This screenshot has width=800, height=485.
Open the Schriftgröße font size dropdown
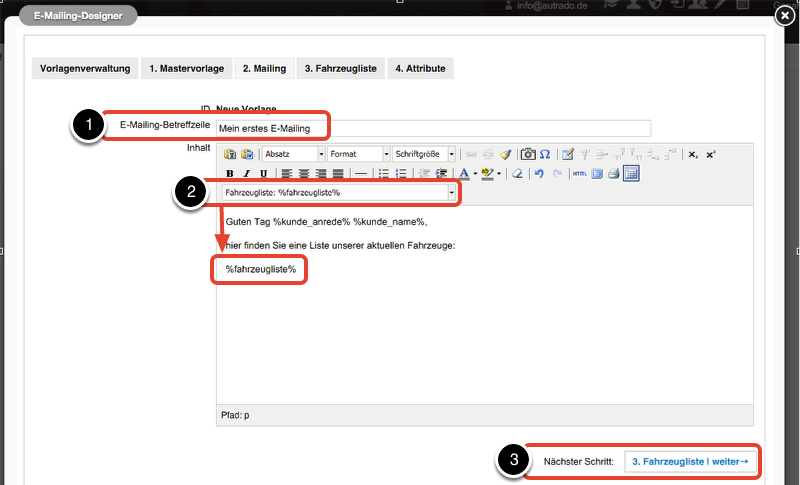[424, 154]
